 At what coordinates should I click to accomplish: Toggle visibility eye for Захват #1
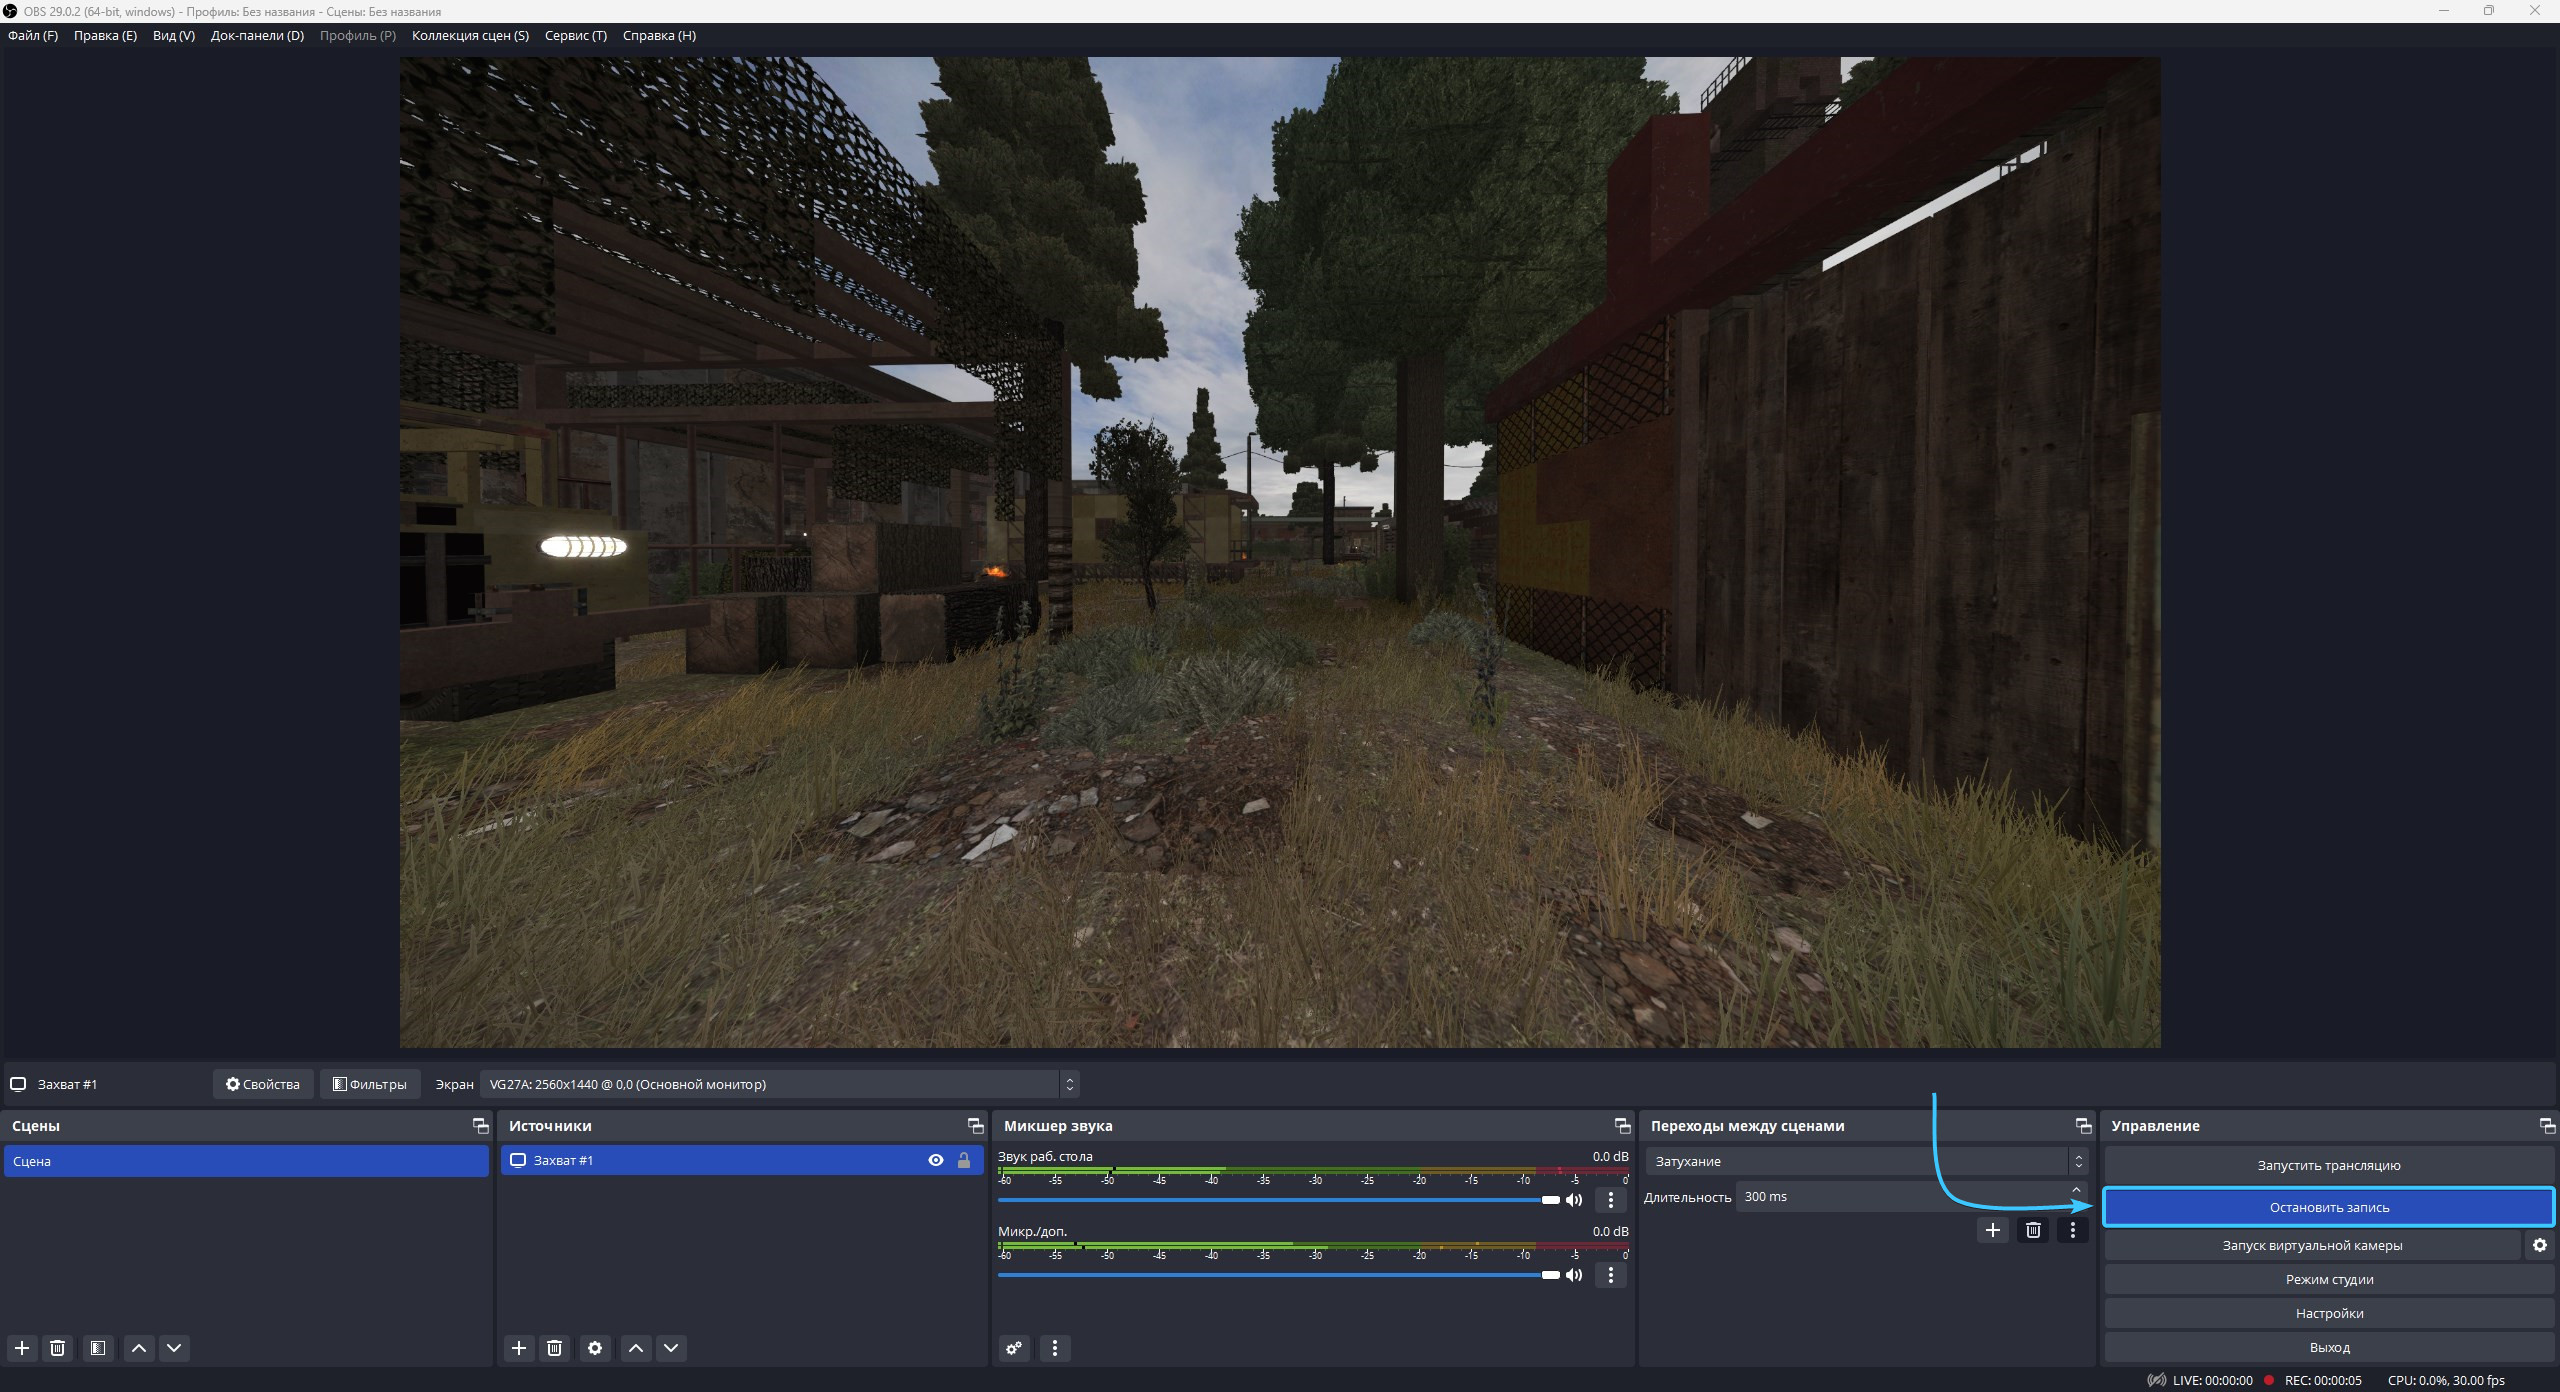(936, 1160)
